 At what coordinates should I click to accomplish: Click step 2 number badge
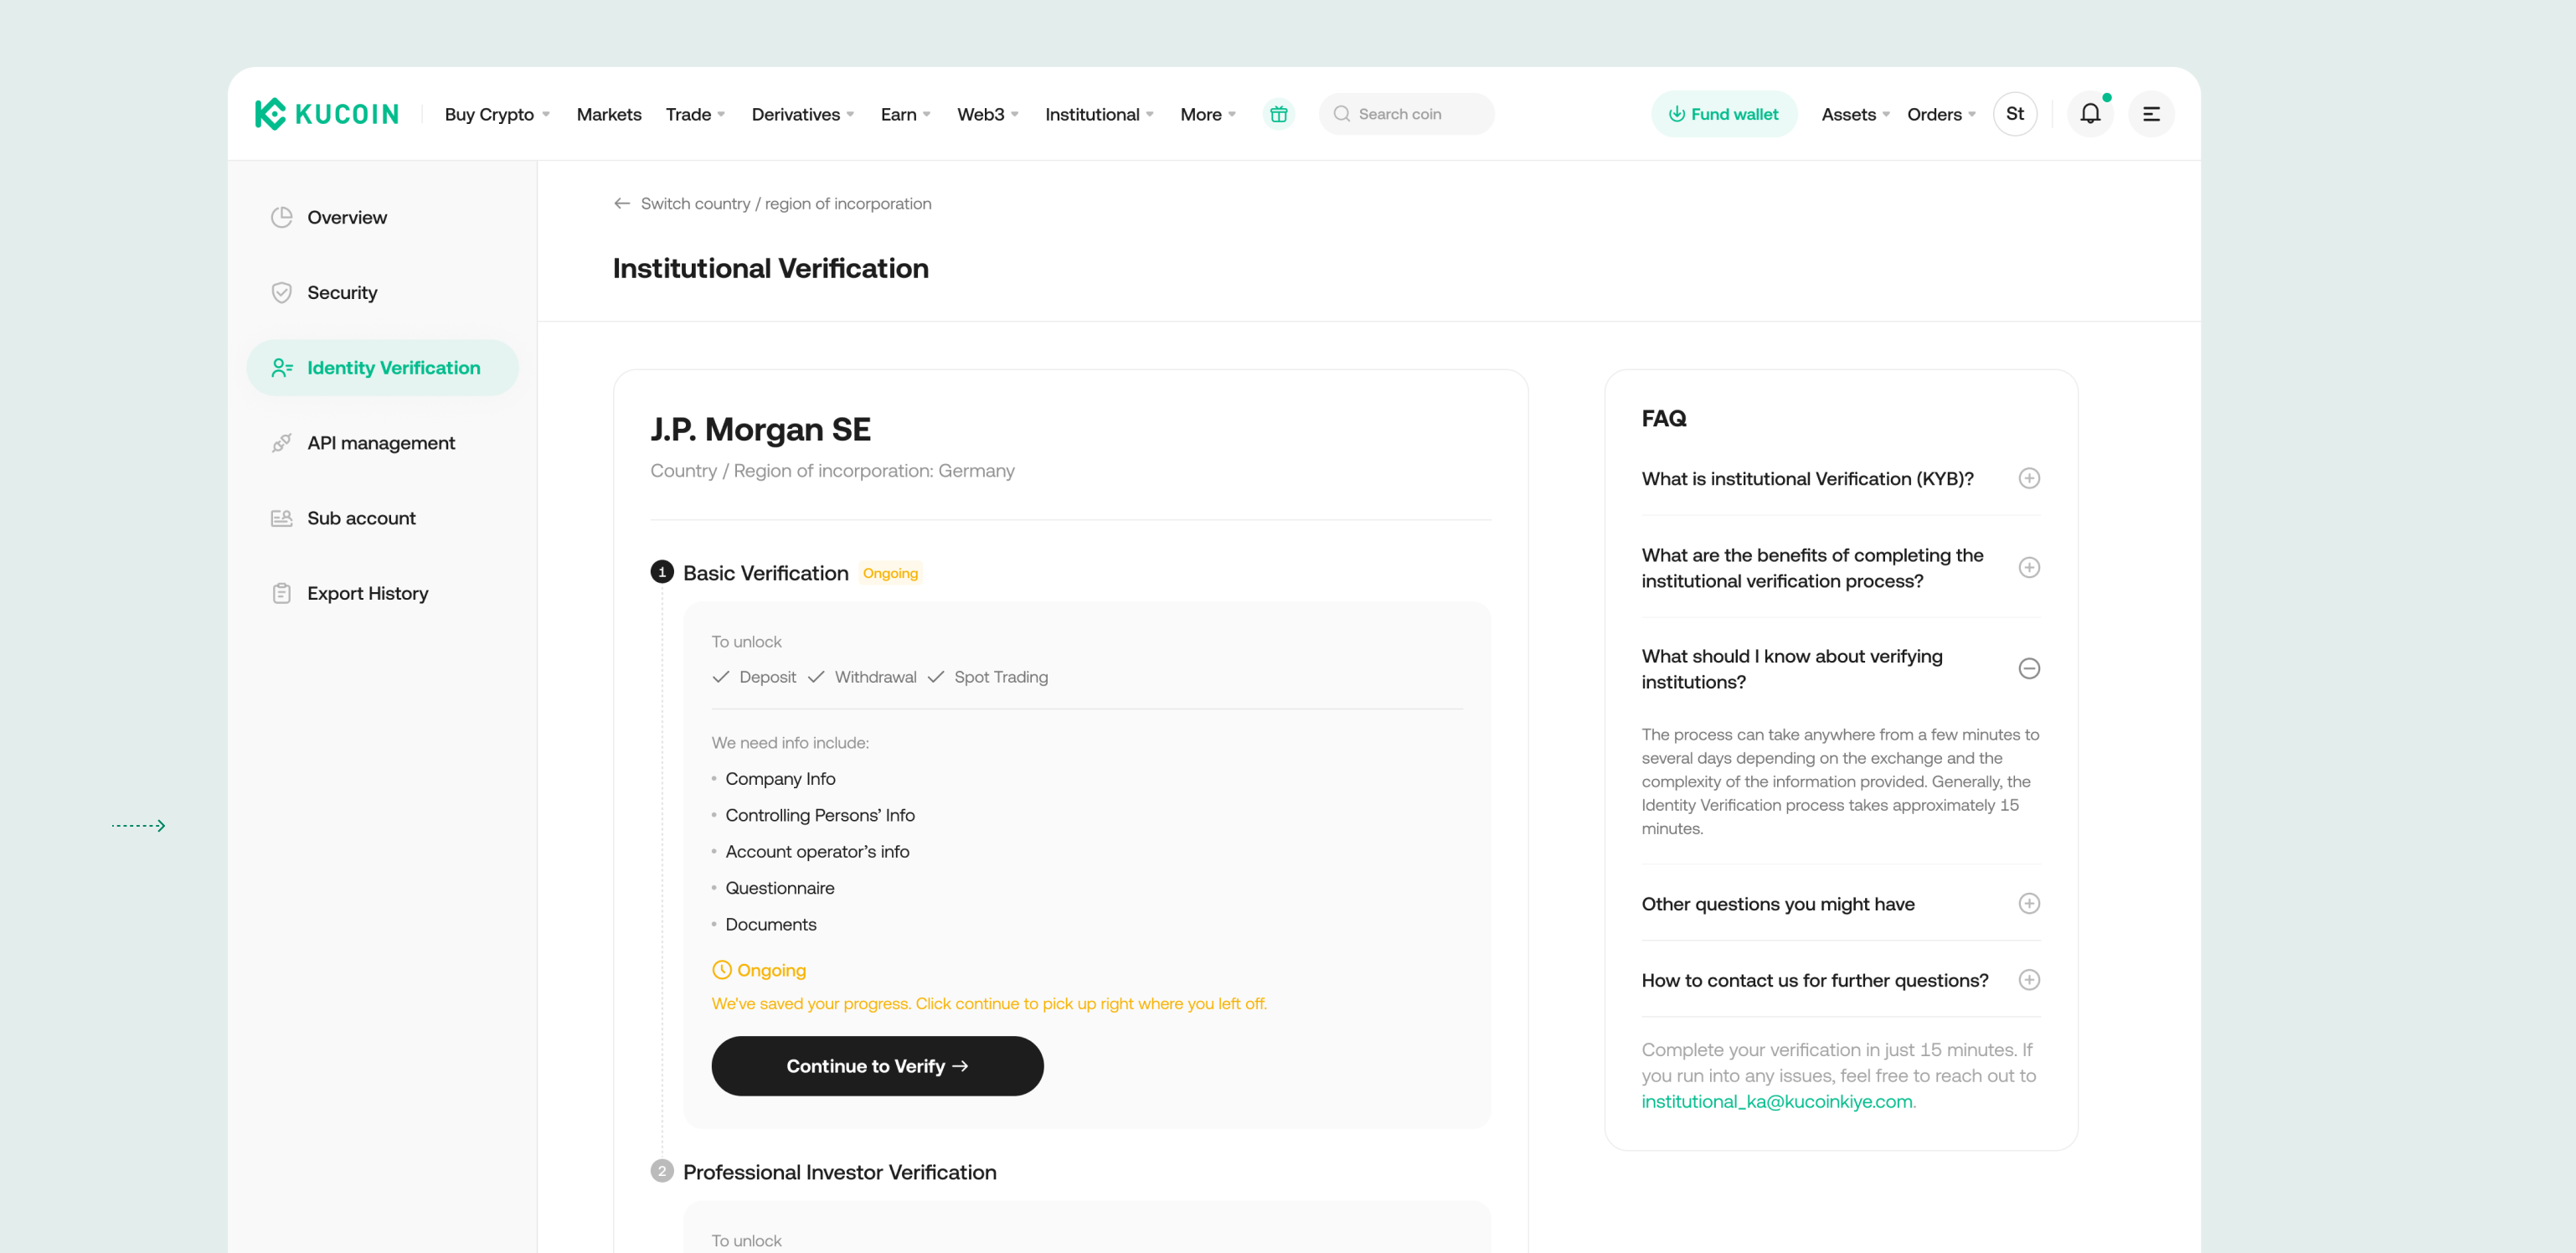(661, 1171)
